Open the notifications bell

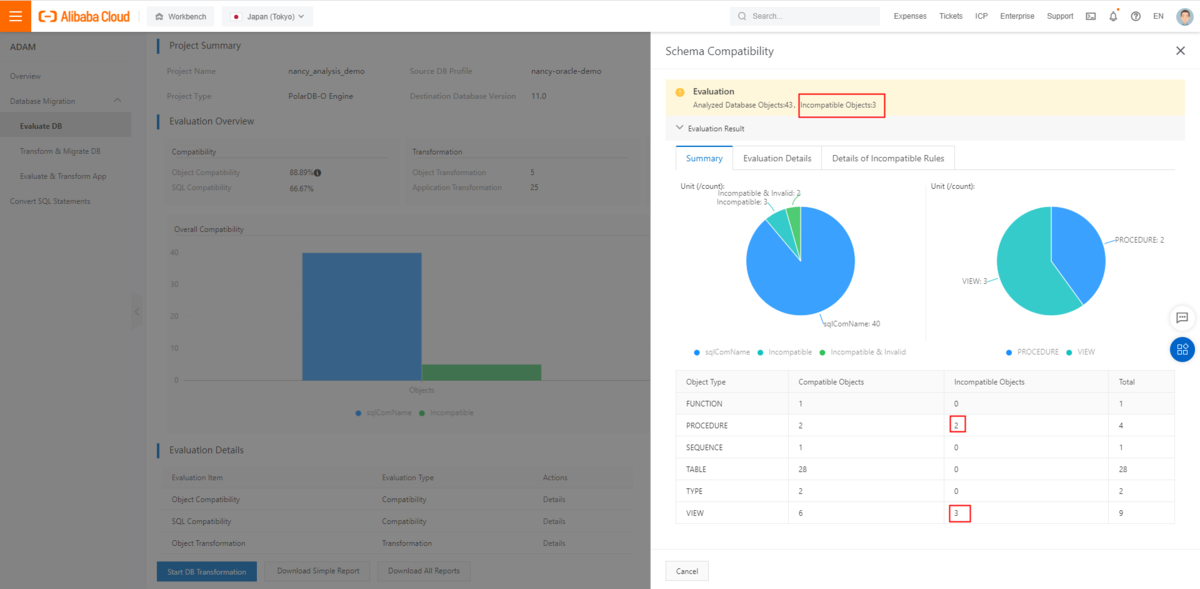tap(1113, 16)
